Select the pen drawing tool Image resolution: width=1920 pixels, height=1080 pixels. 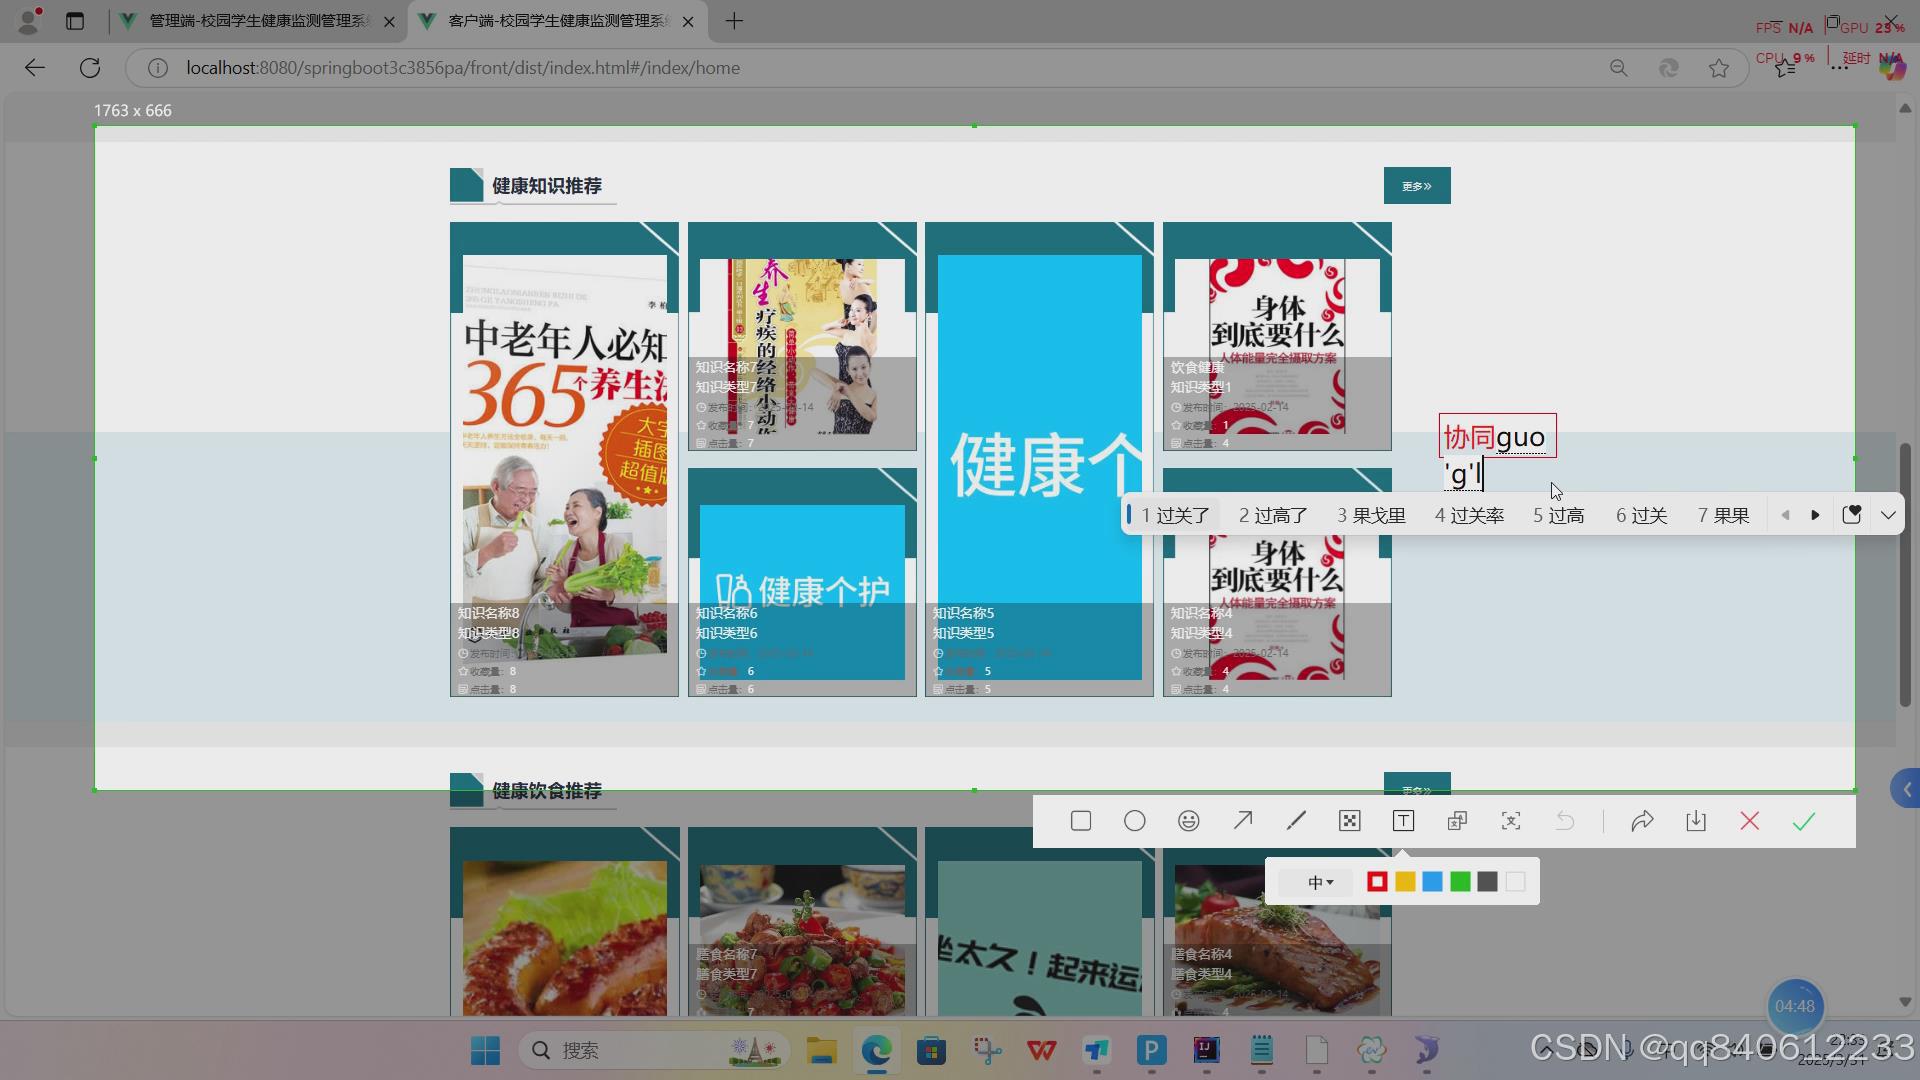1295,820
